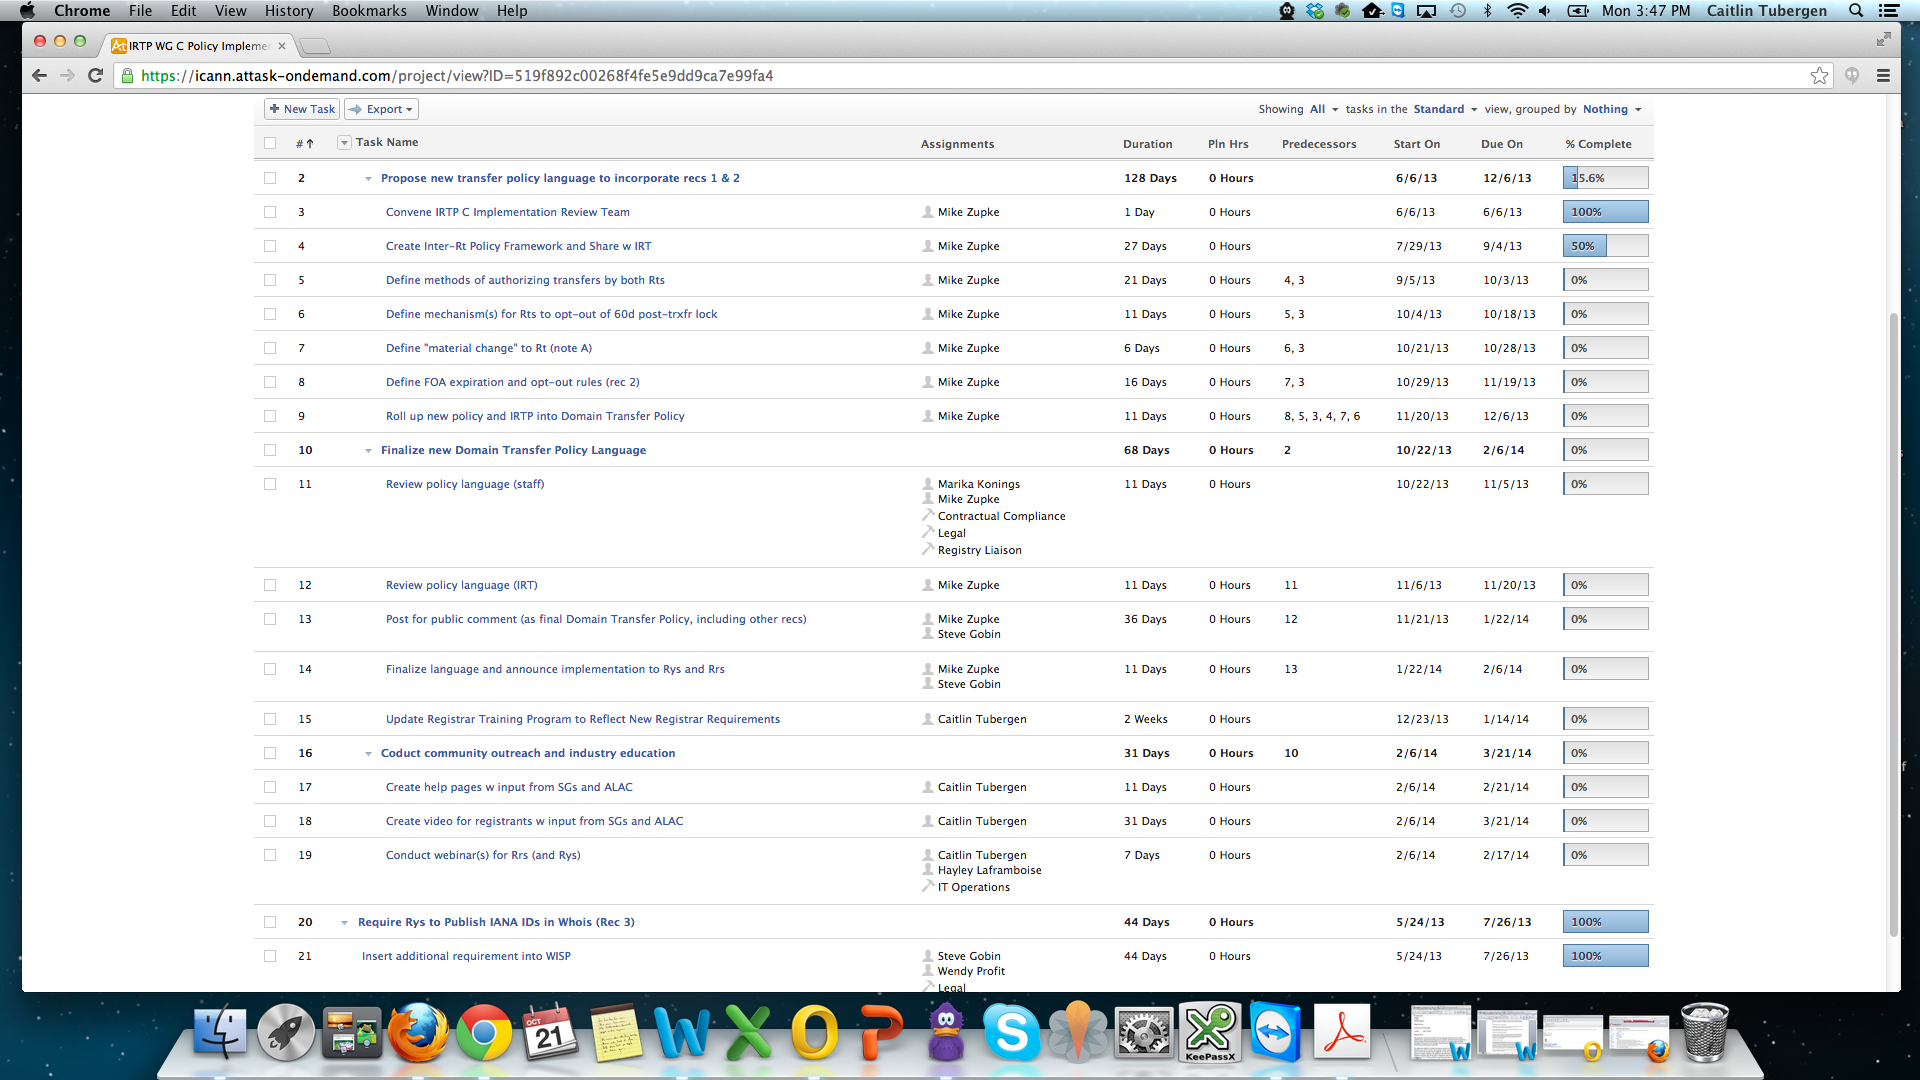Toggle the select-all header checkbox
Image resolution: width=1920 pixels, height=1080 pixels.
[x=270, y=143]
